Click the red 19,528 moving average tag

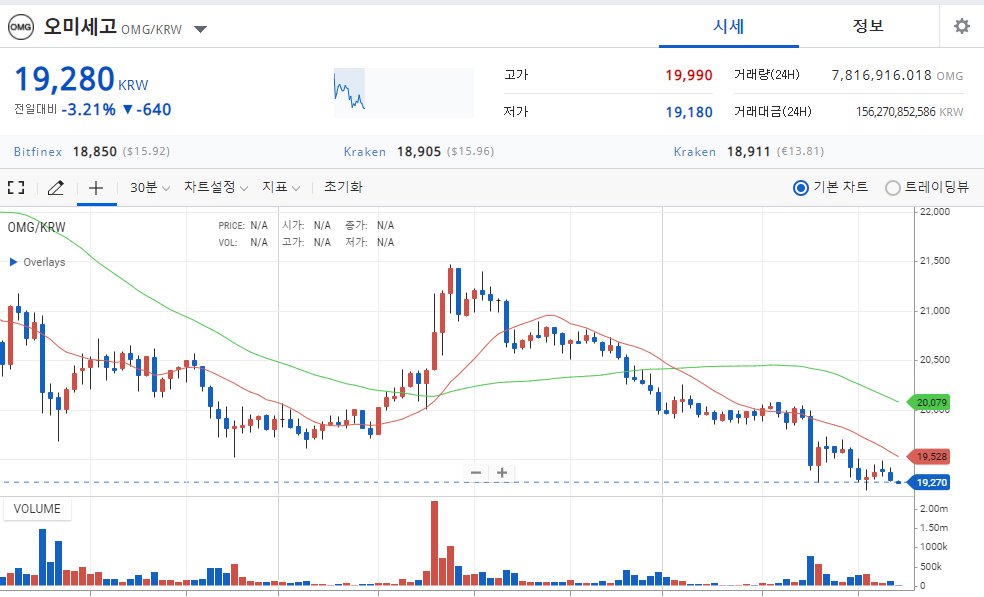click(930, 456)
